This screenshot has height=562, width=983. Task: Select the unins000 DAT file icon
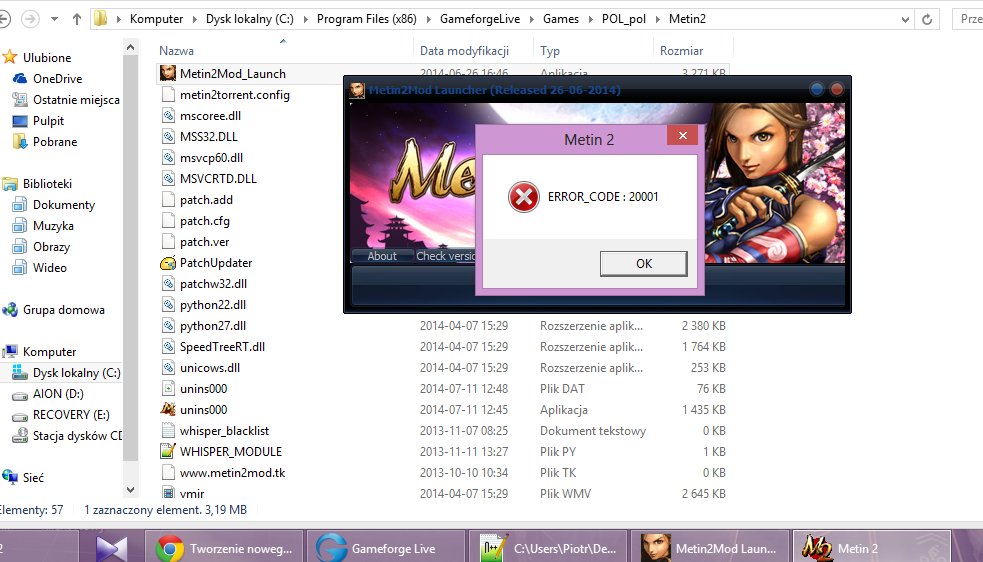(x=167, y=389)
